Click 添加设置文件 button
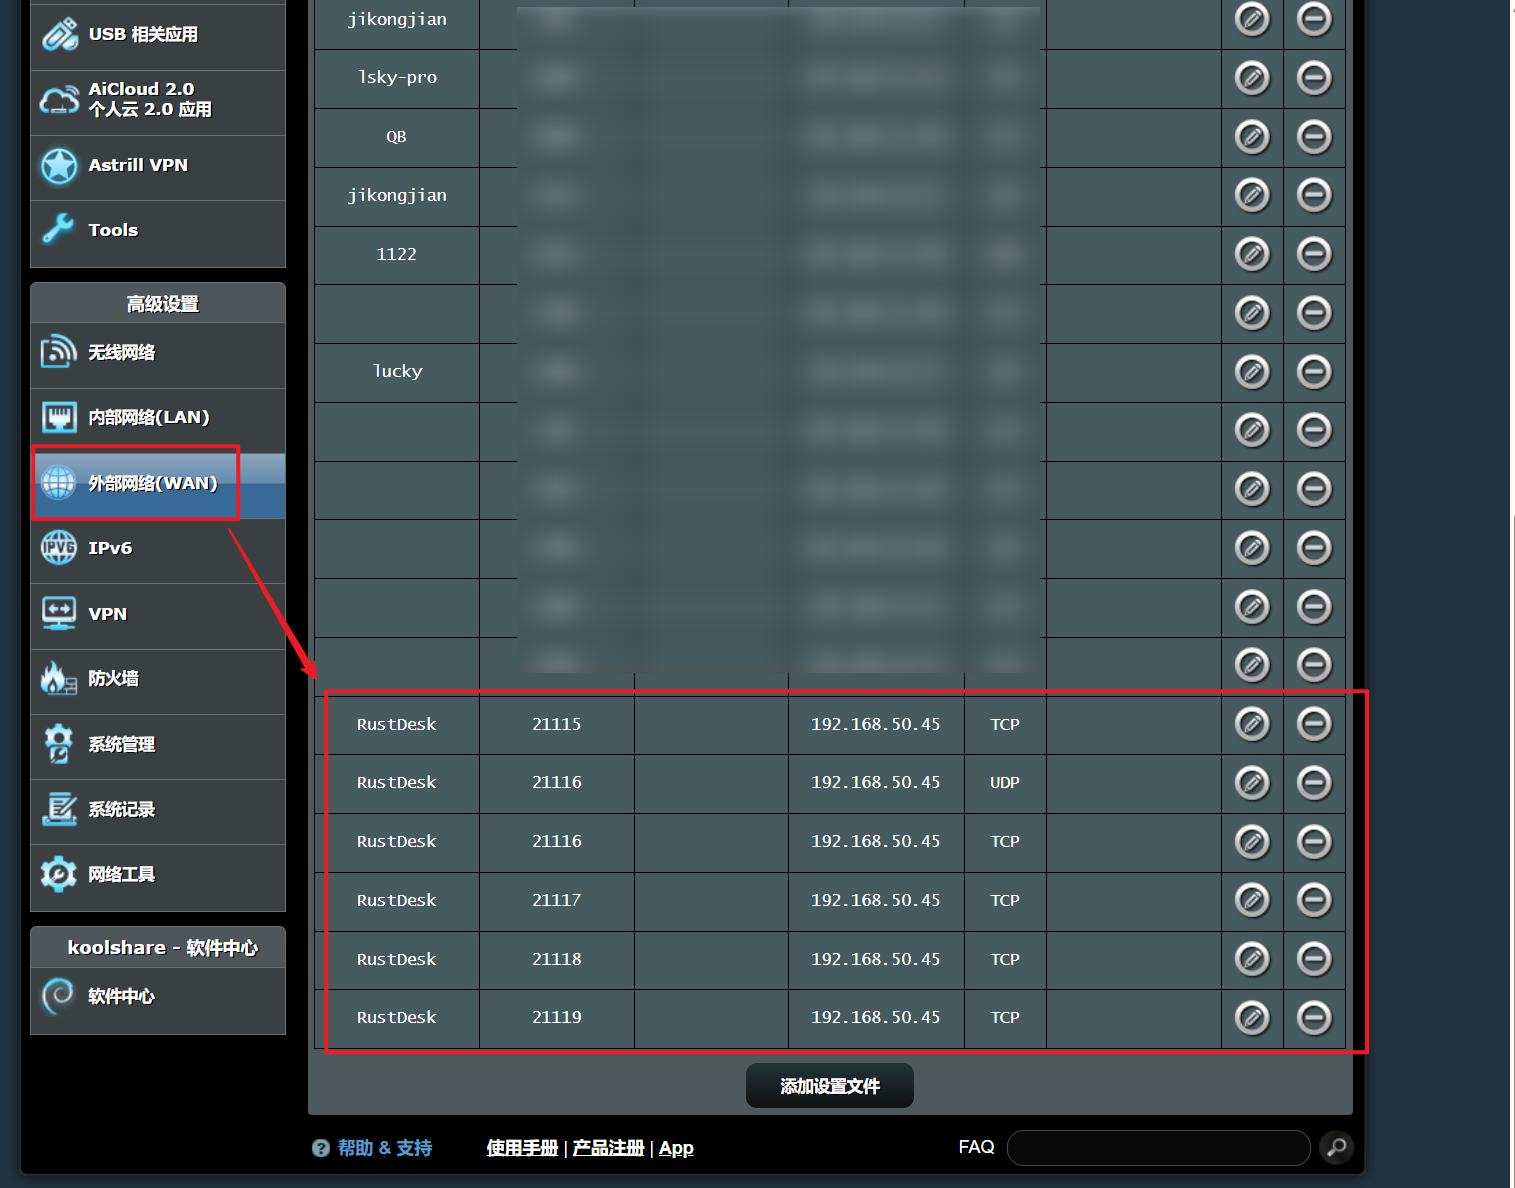 click(x=830, y=1086)
